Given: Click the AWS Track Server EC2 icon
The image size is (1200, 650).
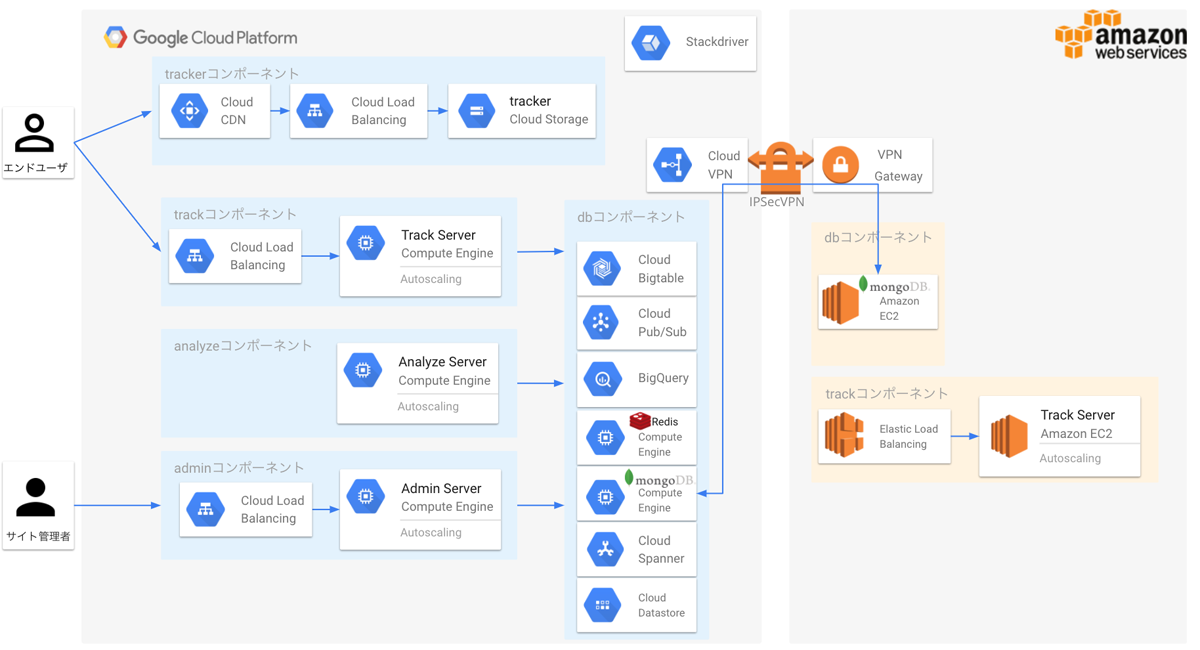Looking at the screenshot, I should [1009, 436].
